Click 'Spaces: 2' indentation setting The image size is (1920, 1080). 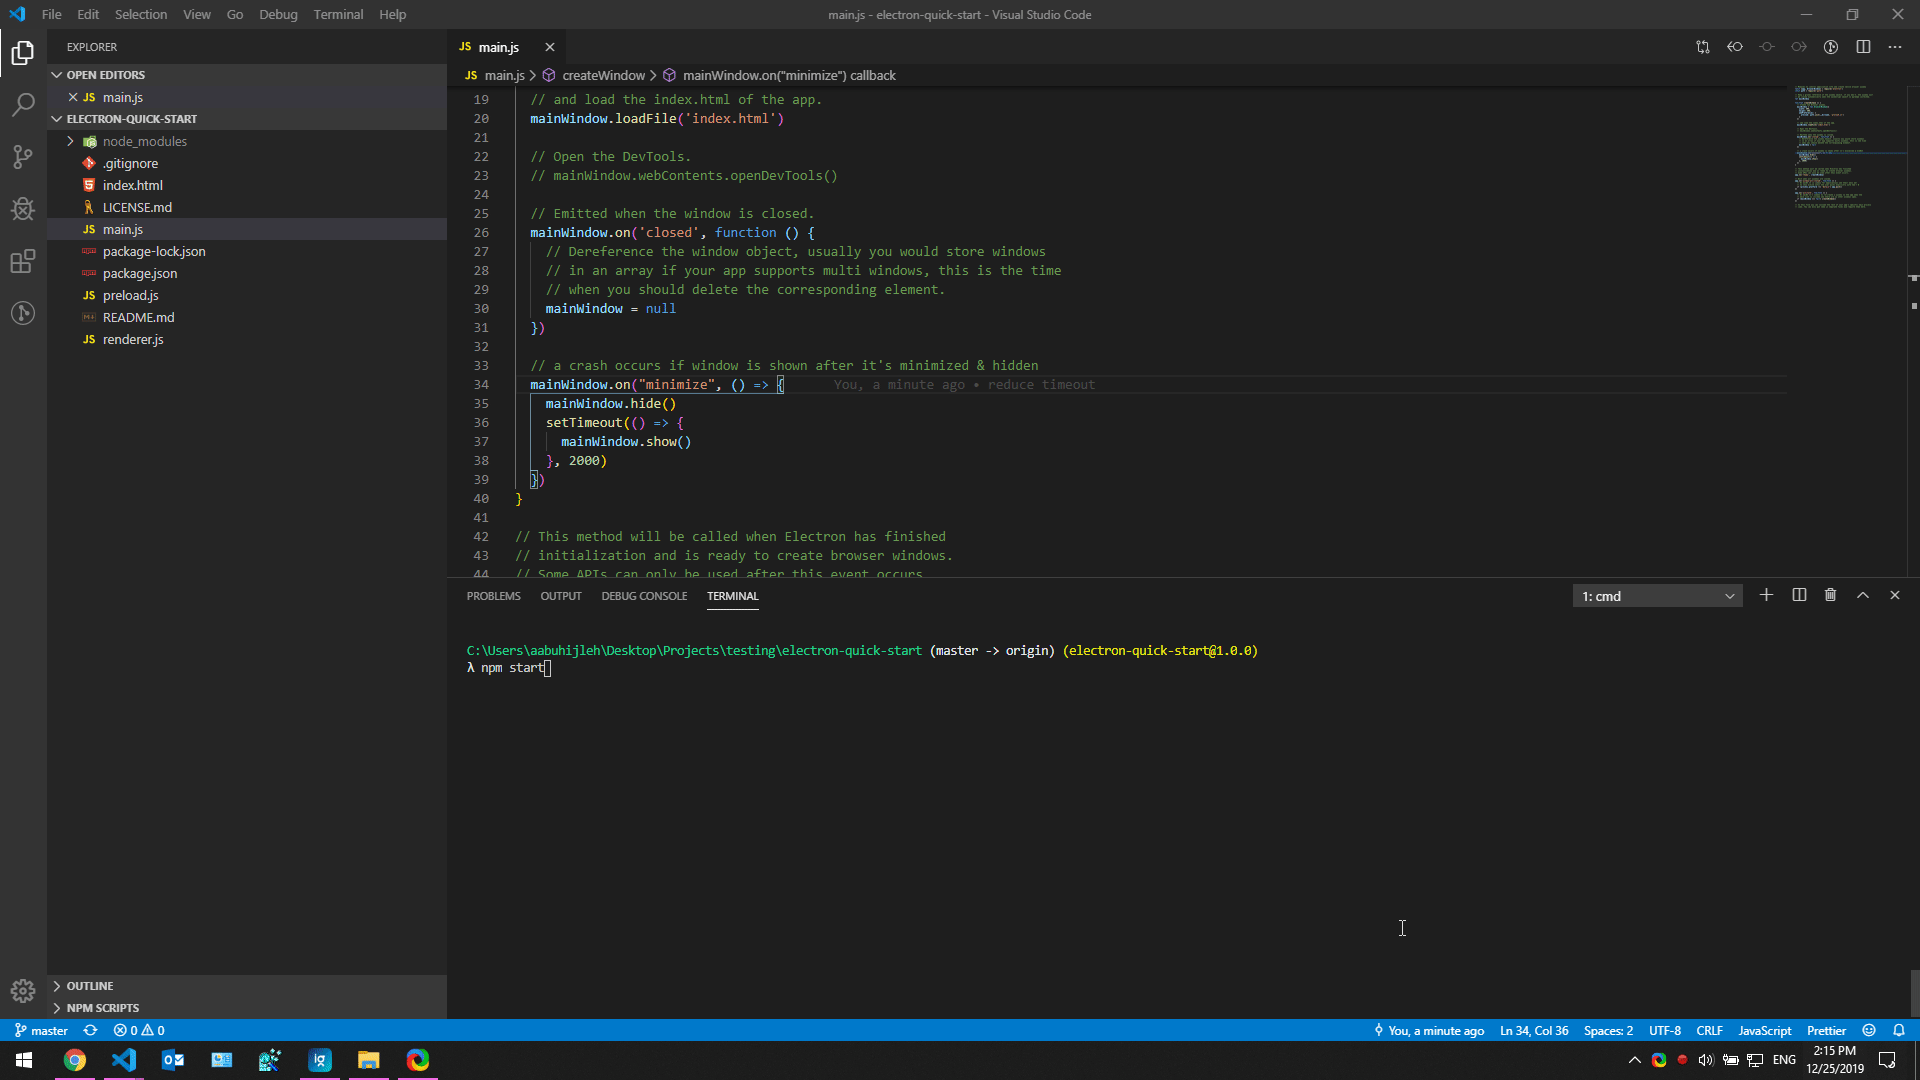point(1608,1030)
